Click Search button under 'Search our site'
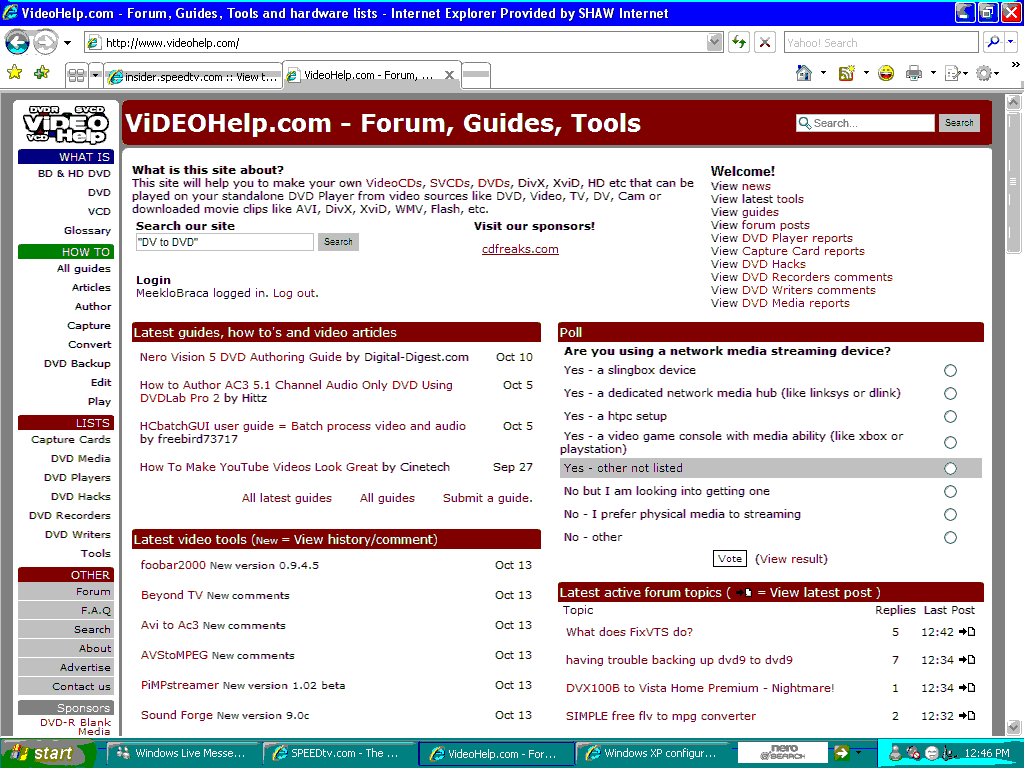 coord(338,242)
